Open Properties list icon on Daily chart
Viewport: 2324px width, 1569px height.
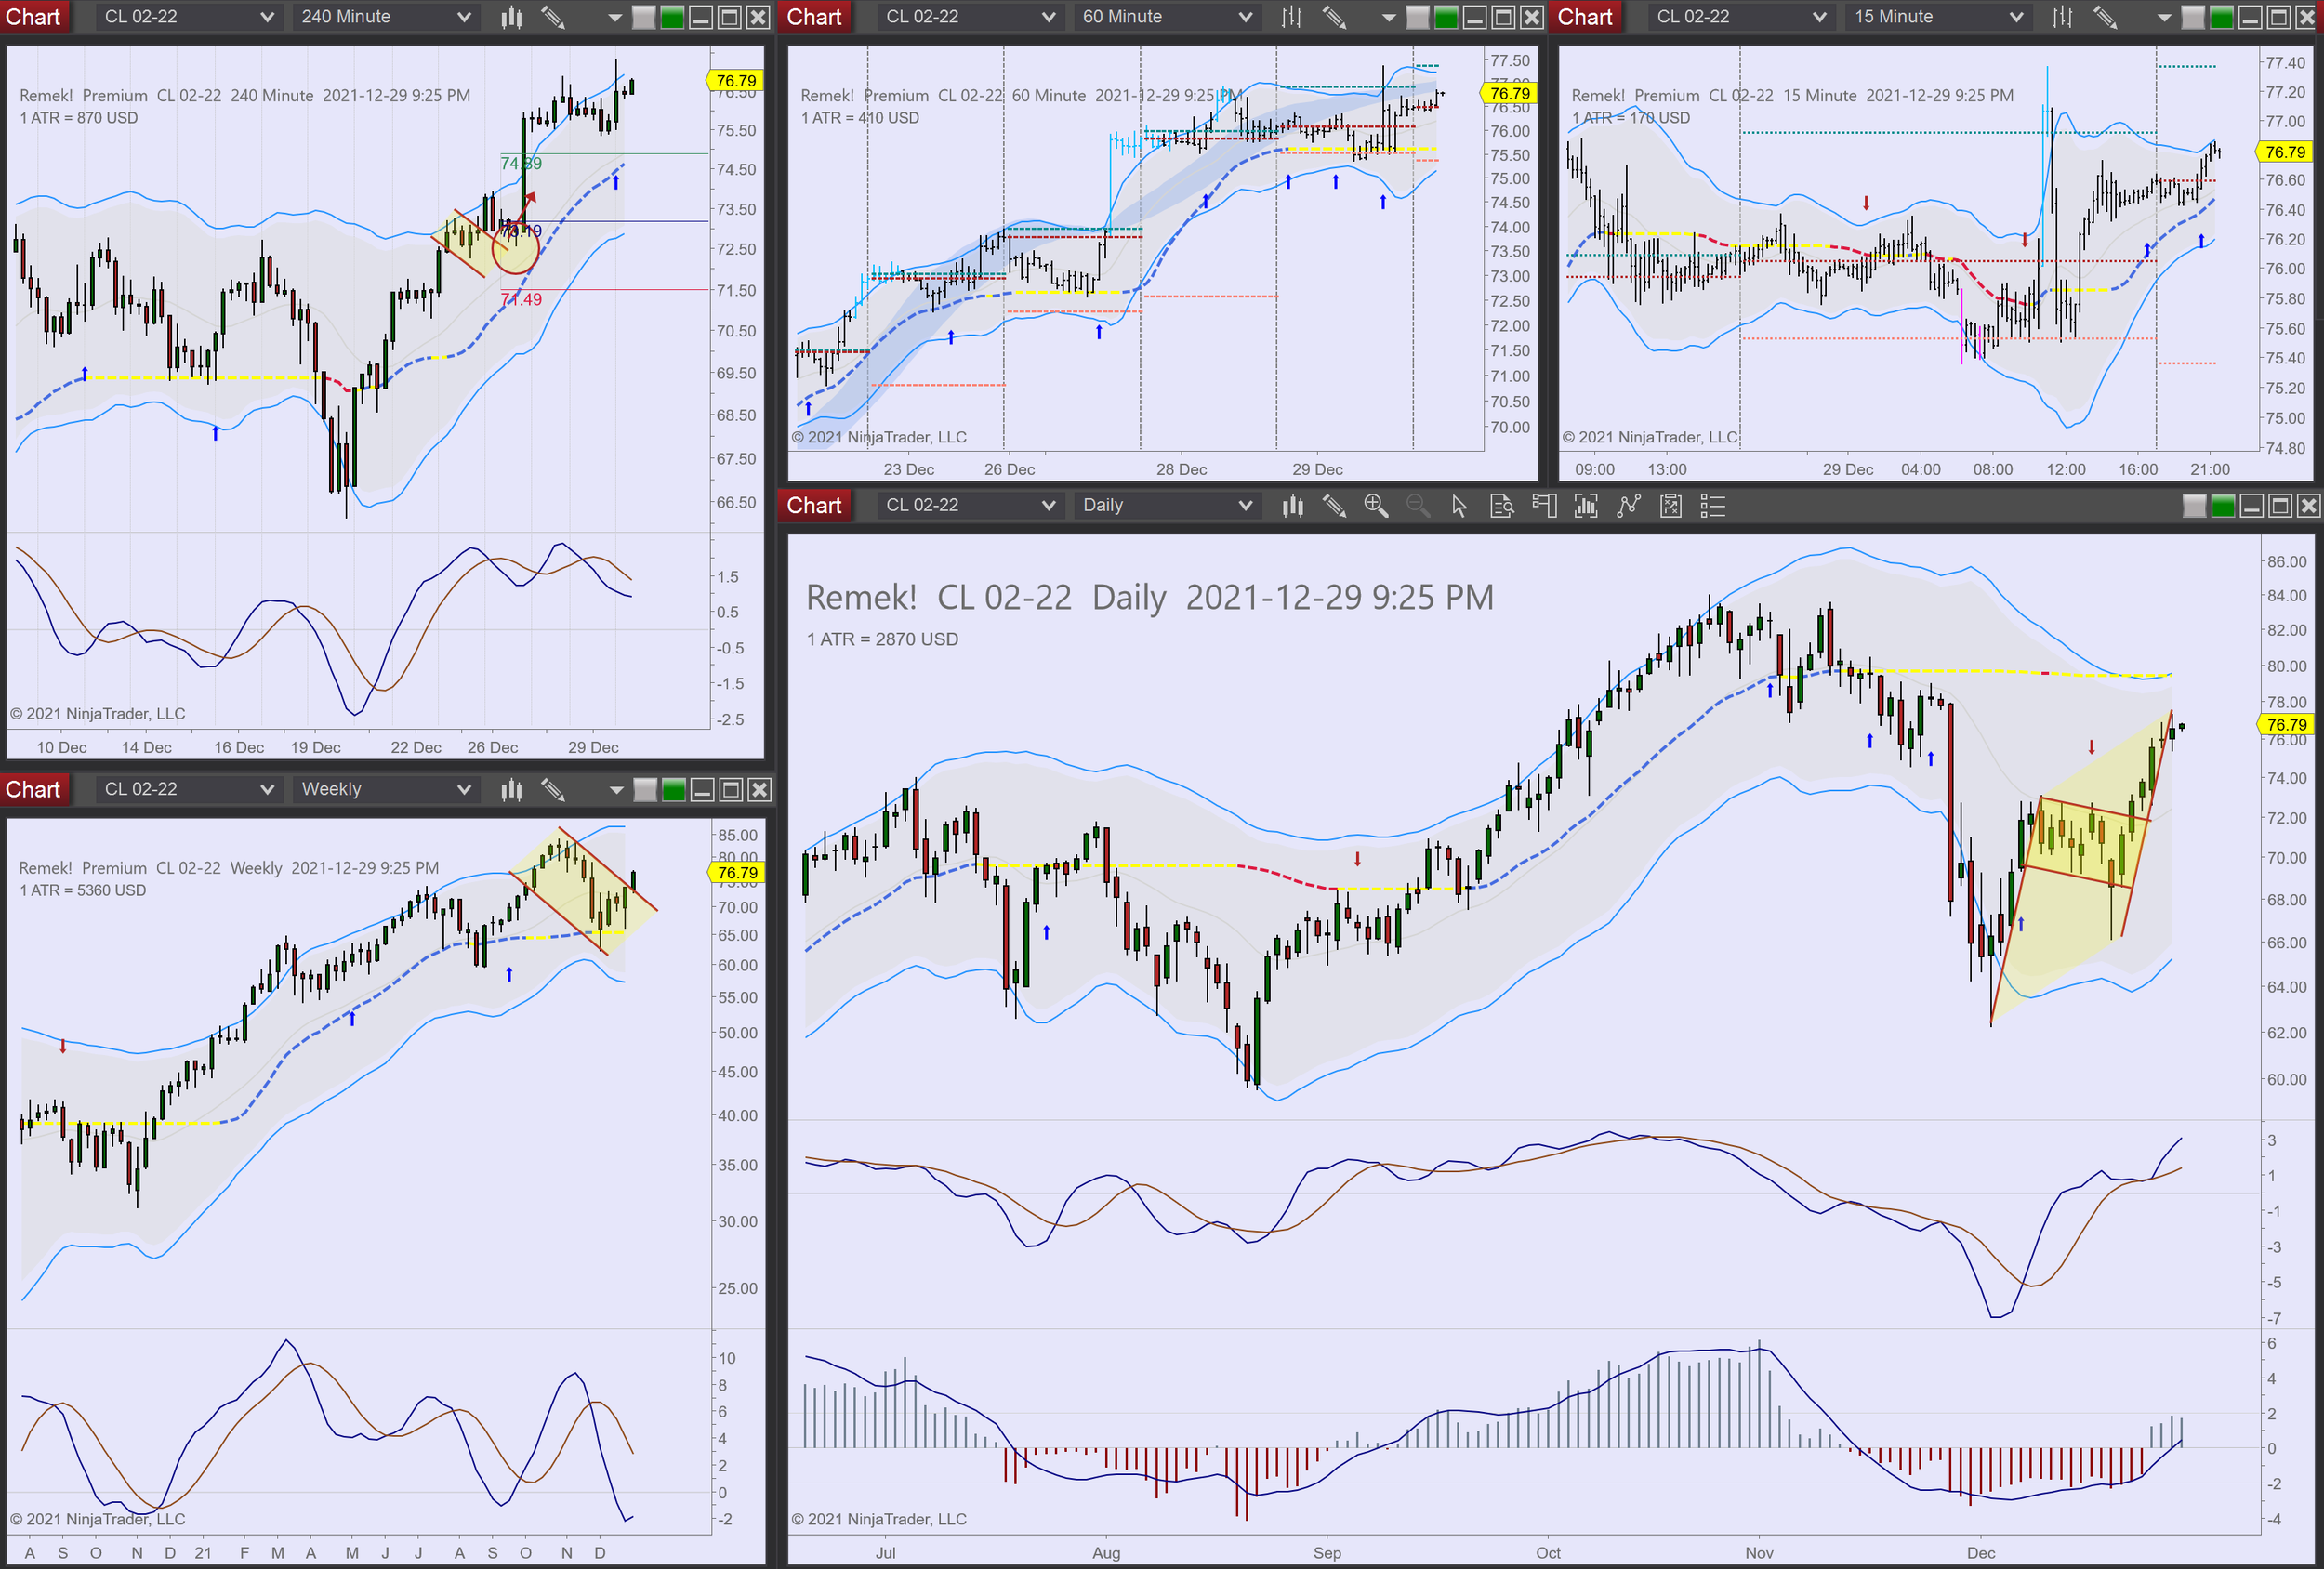coord(1713,506)
